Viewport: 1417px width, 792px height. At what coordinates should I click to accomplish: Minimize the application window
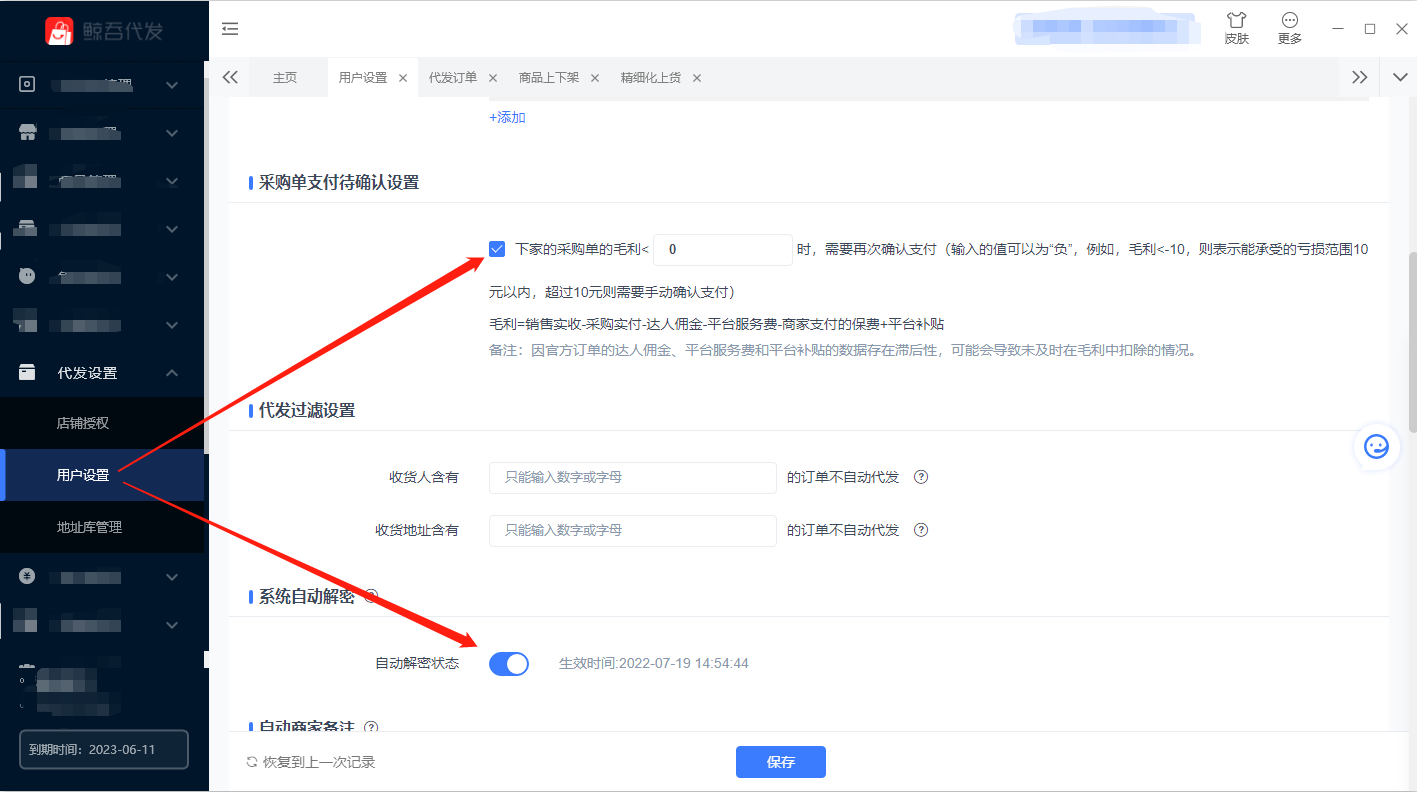click(1338, 29)
